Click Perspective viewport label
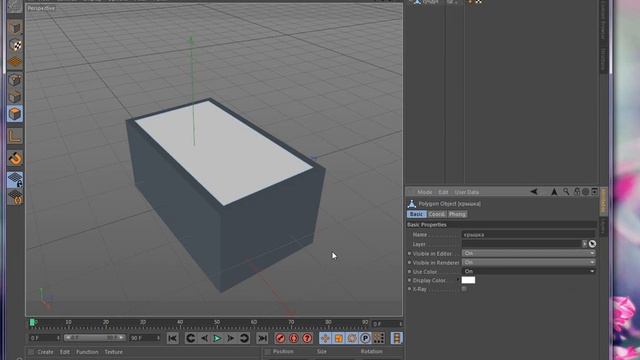Screen dimensions: 640x360 (x=41, y=8)
